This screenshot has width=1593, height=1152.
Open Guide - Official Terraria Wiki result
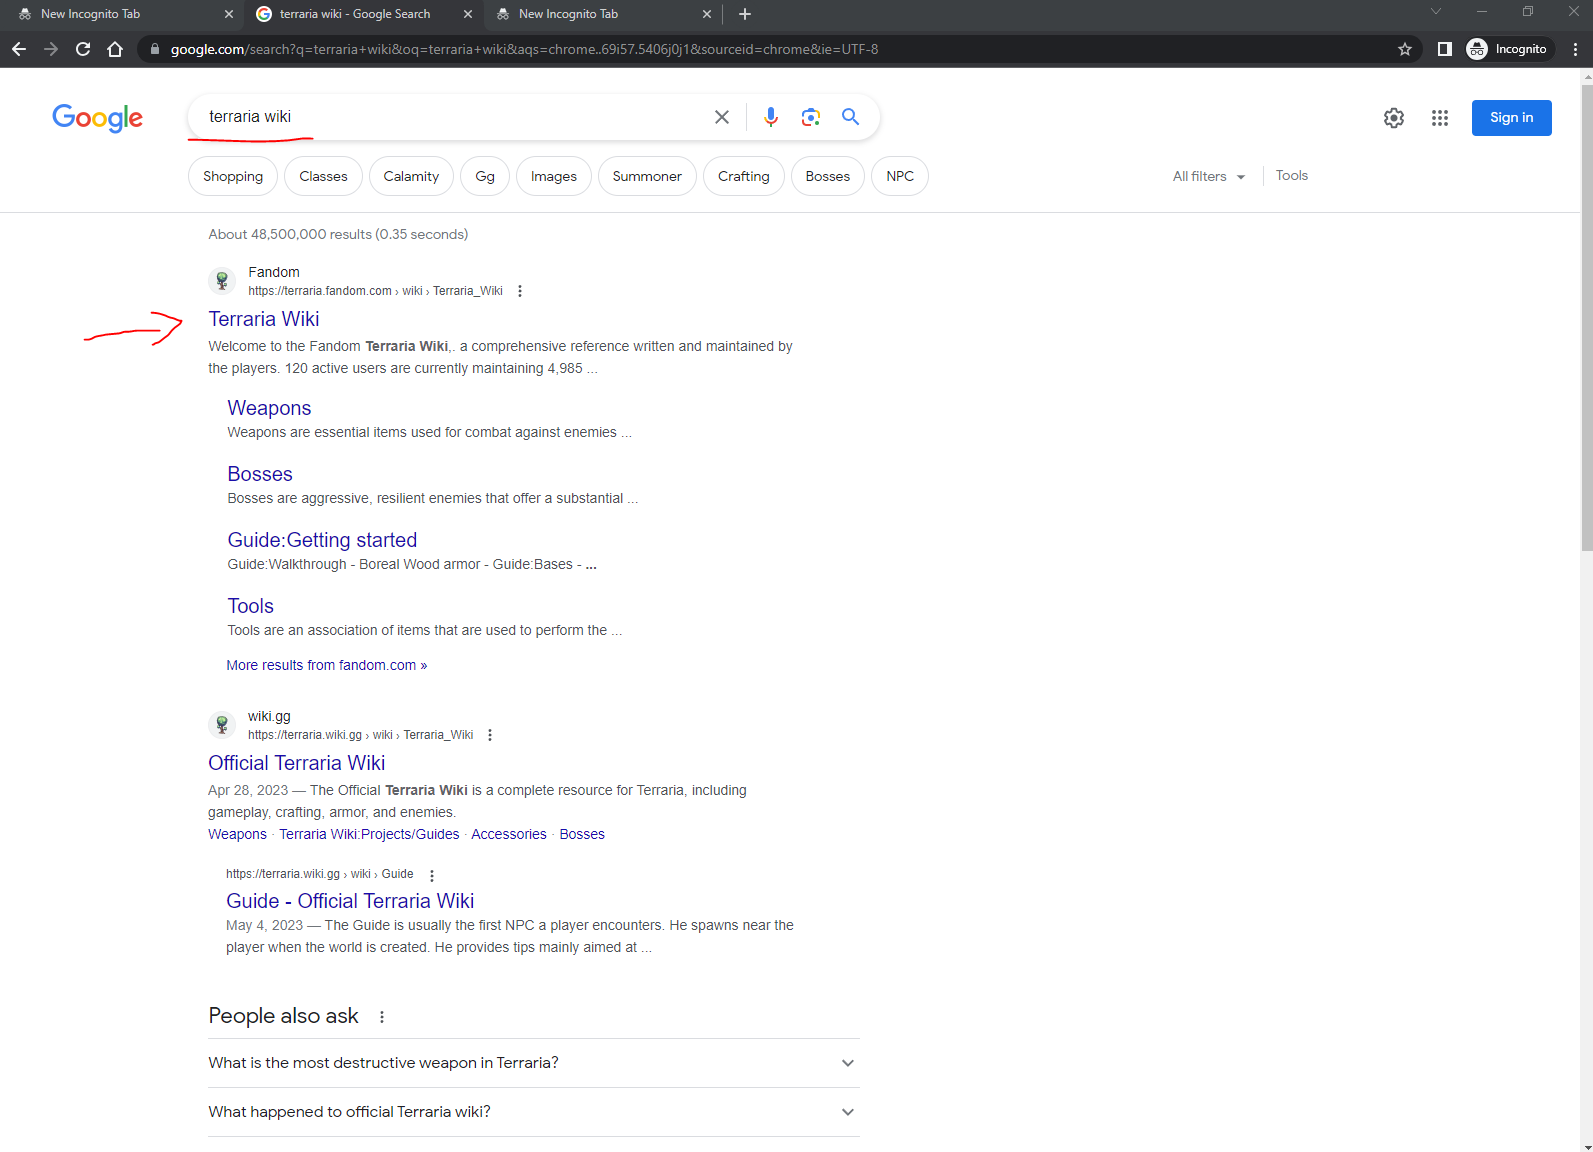350,901
